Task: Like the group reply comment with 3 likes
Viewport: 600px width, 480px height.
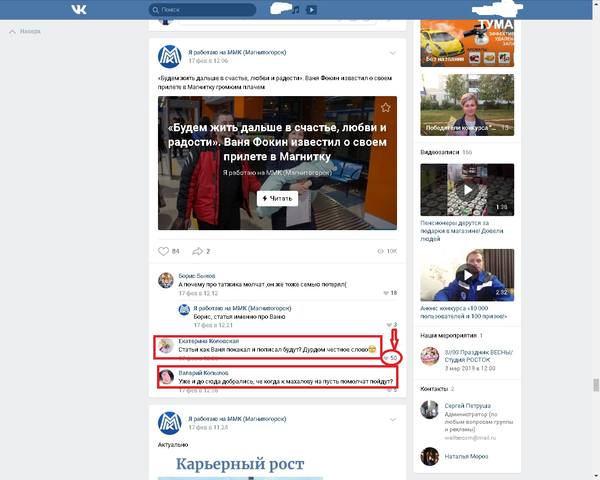Action: tap(392, 325)
